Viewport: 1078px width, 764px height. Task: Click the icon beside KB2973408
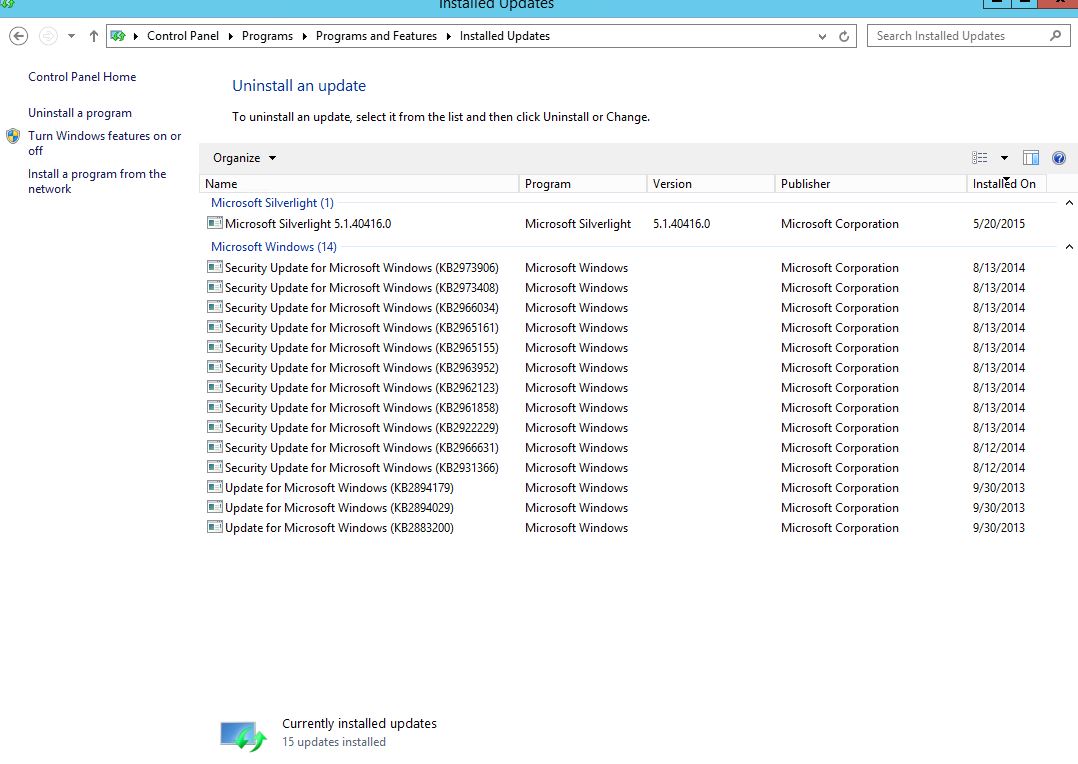[x=214, y=287]
